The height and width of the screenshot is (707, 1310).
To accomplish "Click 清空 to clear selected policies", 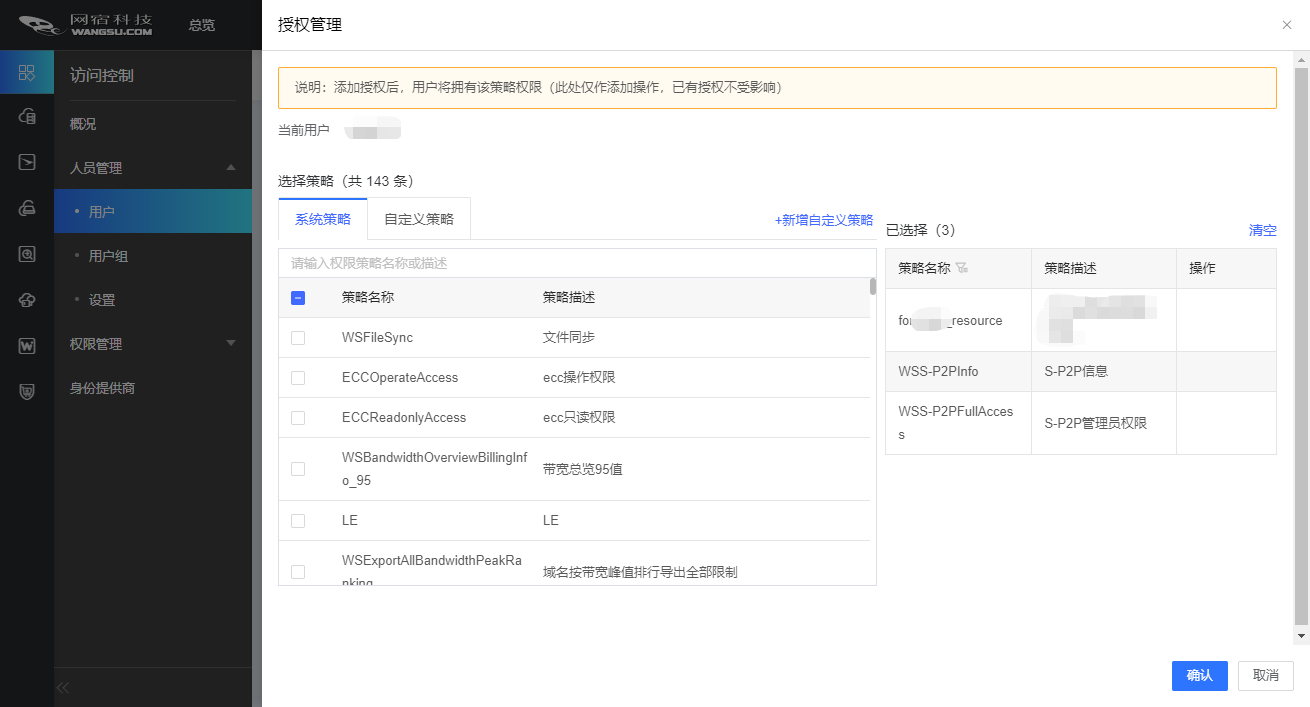I will point(1263,230).
